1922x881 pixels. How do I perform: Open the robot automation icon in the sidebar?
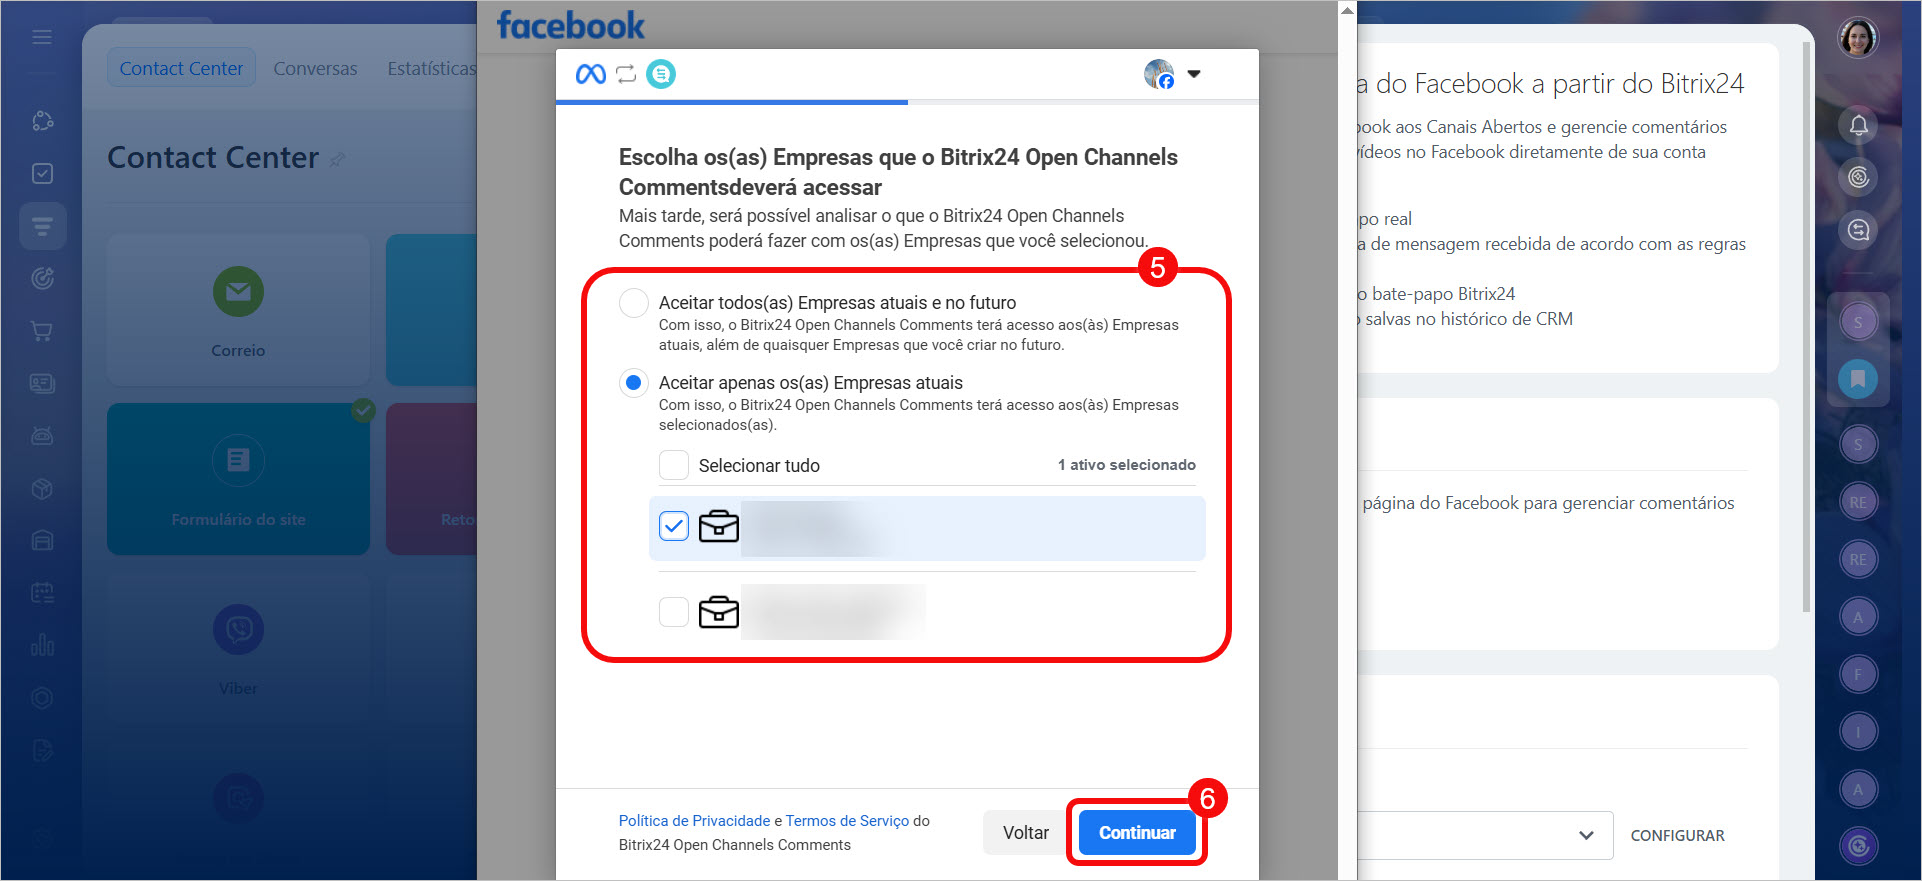(42, 435)
